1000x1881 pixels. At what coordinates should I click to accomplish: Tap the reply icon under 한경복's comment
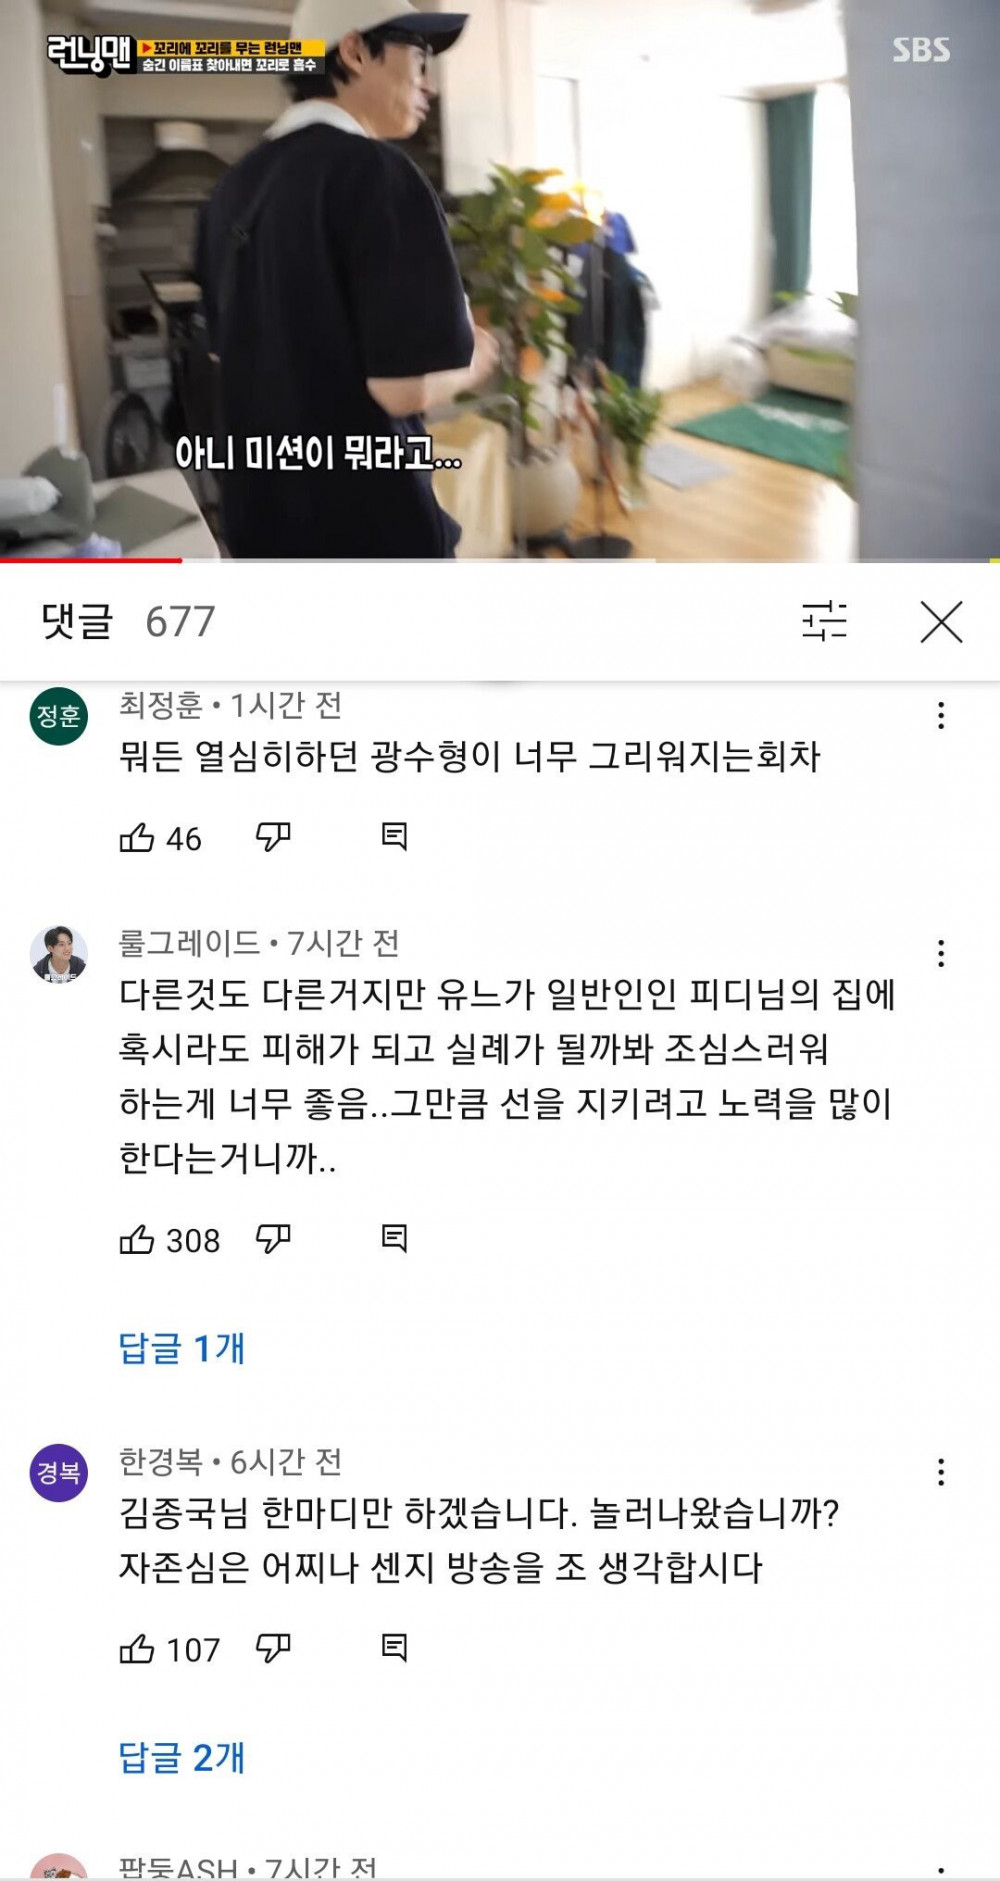point(395,1648)
